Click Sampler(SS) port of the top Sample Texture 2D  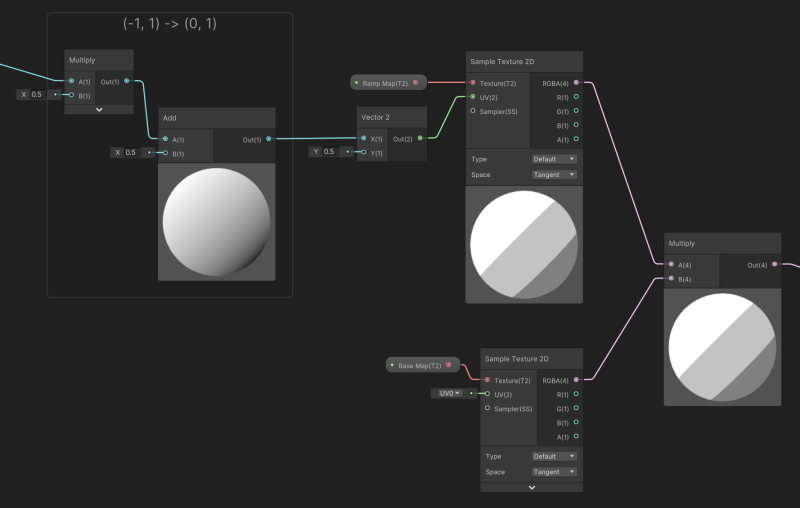pos(473,111)
